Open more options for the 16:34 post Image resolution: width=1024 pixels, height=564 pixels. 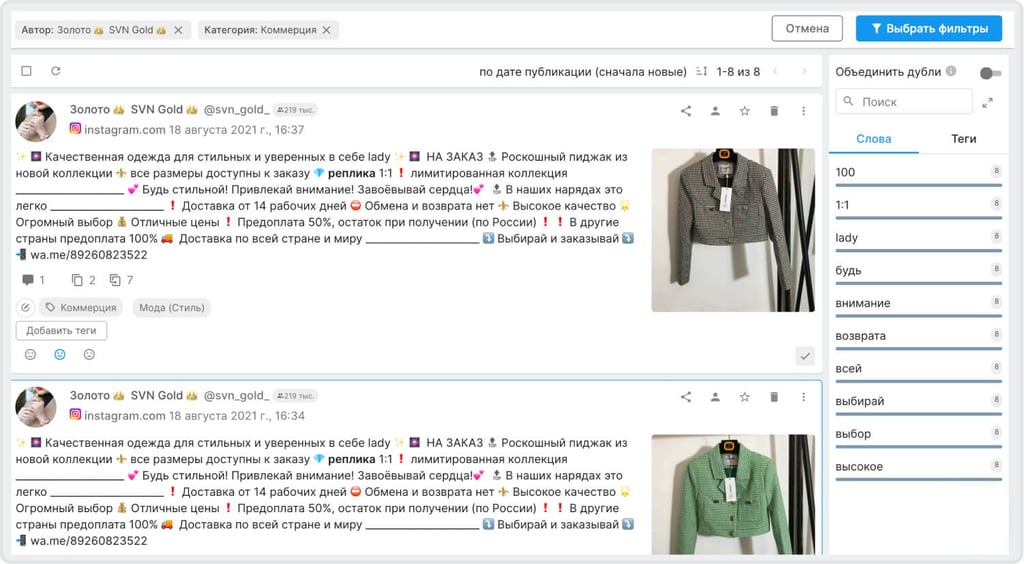tap(803, 397)
